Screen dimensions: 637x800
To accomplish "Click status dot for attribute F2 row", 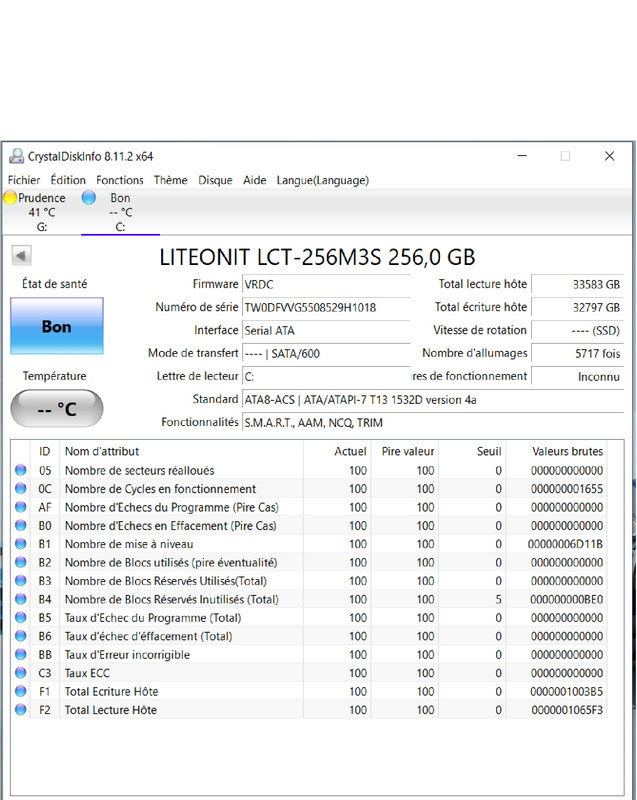I will (x=20, y=709).
